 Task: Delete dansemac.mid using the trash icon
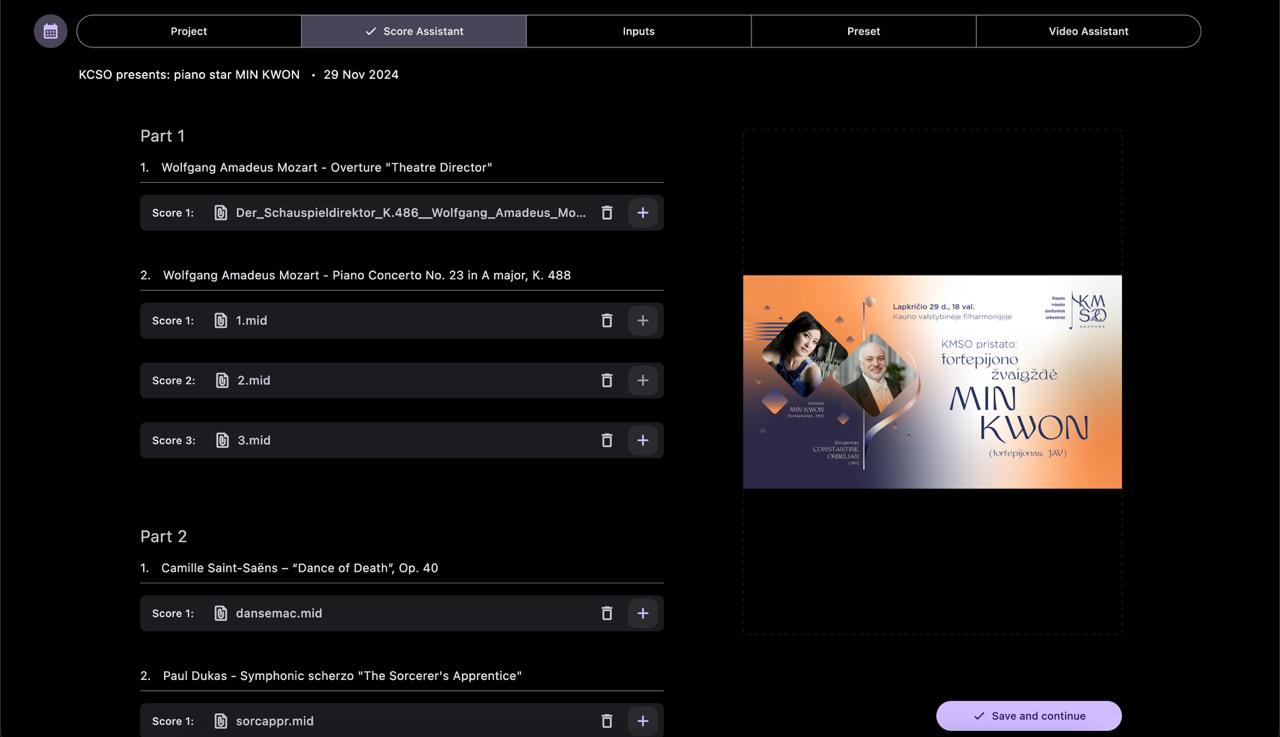pyautogui.click(x=606, y=613)
